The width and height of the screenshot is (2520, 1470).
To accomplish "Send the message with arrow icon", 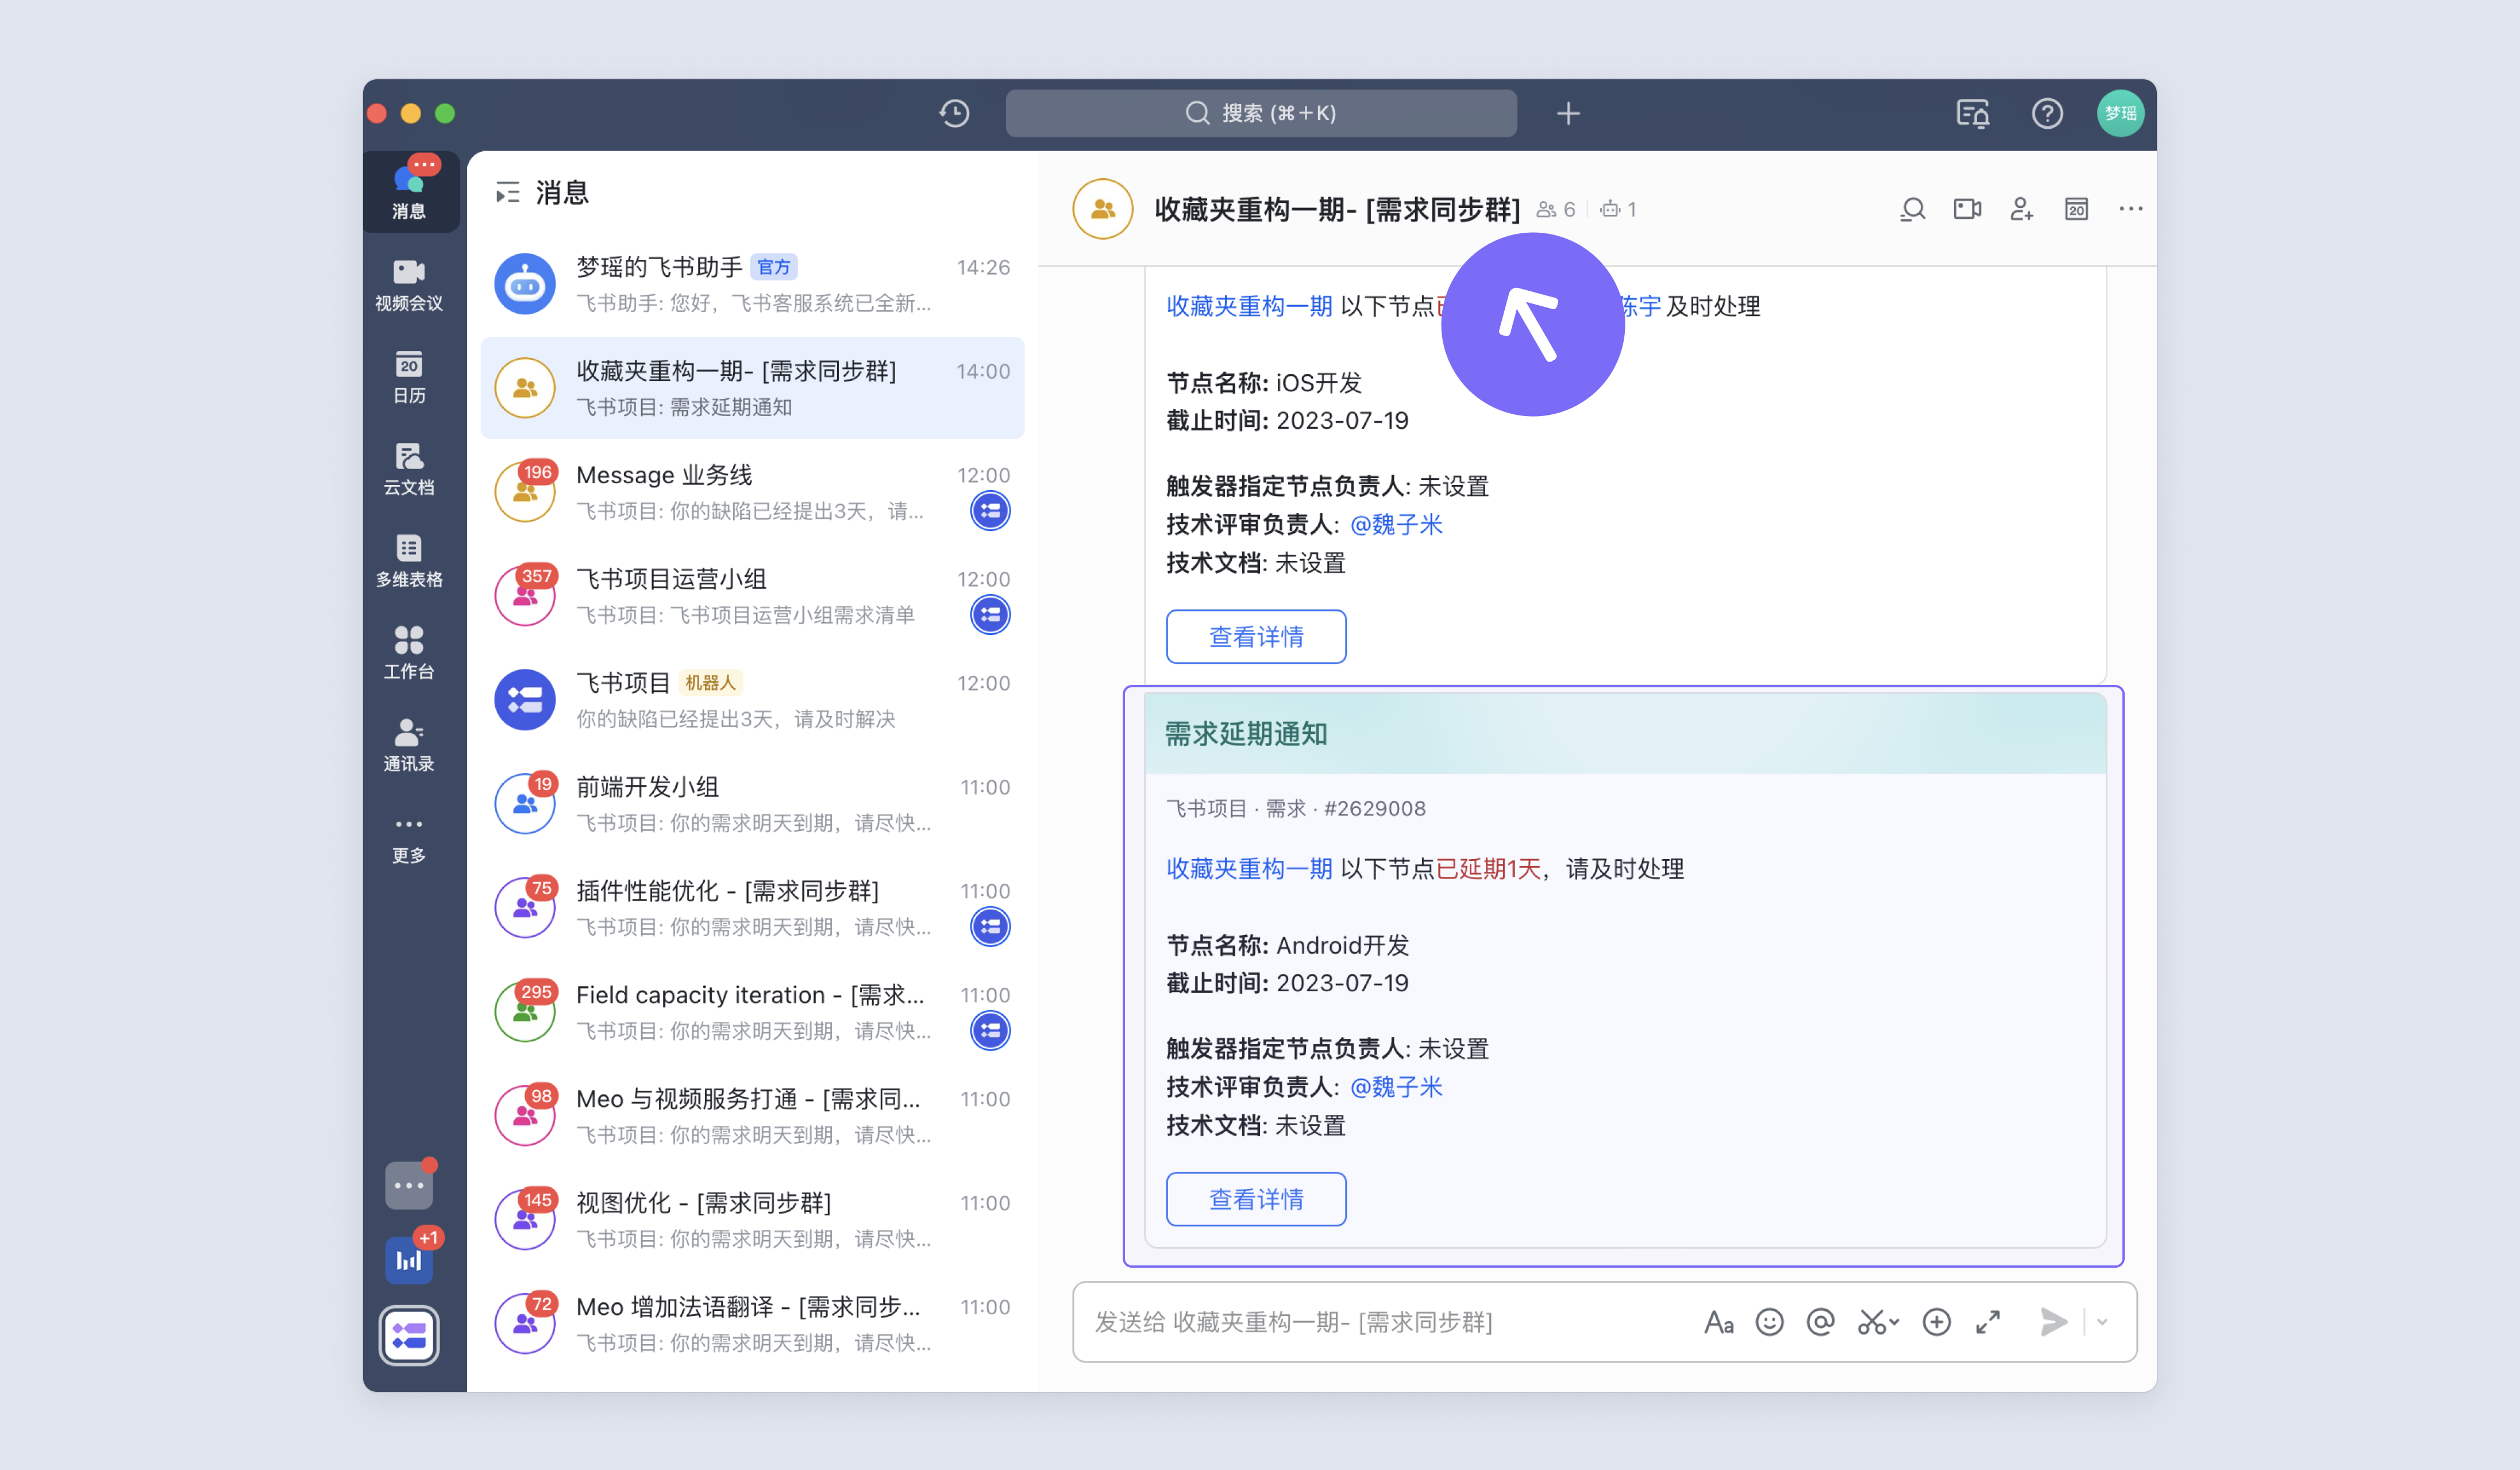I will pyautogui.click(x=2053, y=1322).
